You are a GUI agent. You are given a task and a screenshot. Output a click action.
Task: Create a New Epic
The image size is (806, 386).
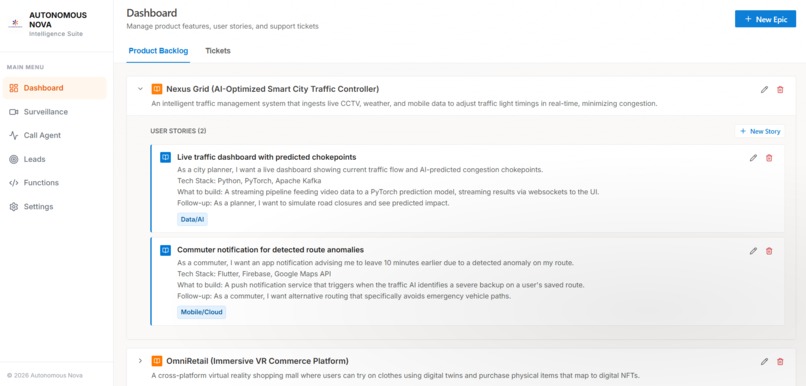click(x=765, y=19)
